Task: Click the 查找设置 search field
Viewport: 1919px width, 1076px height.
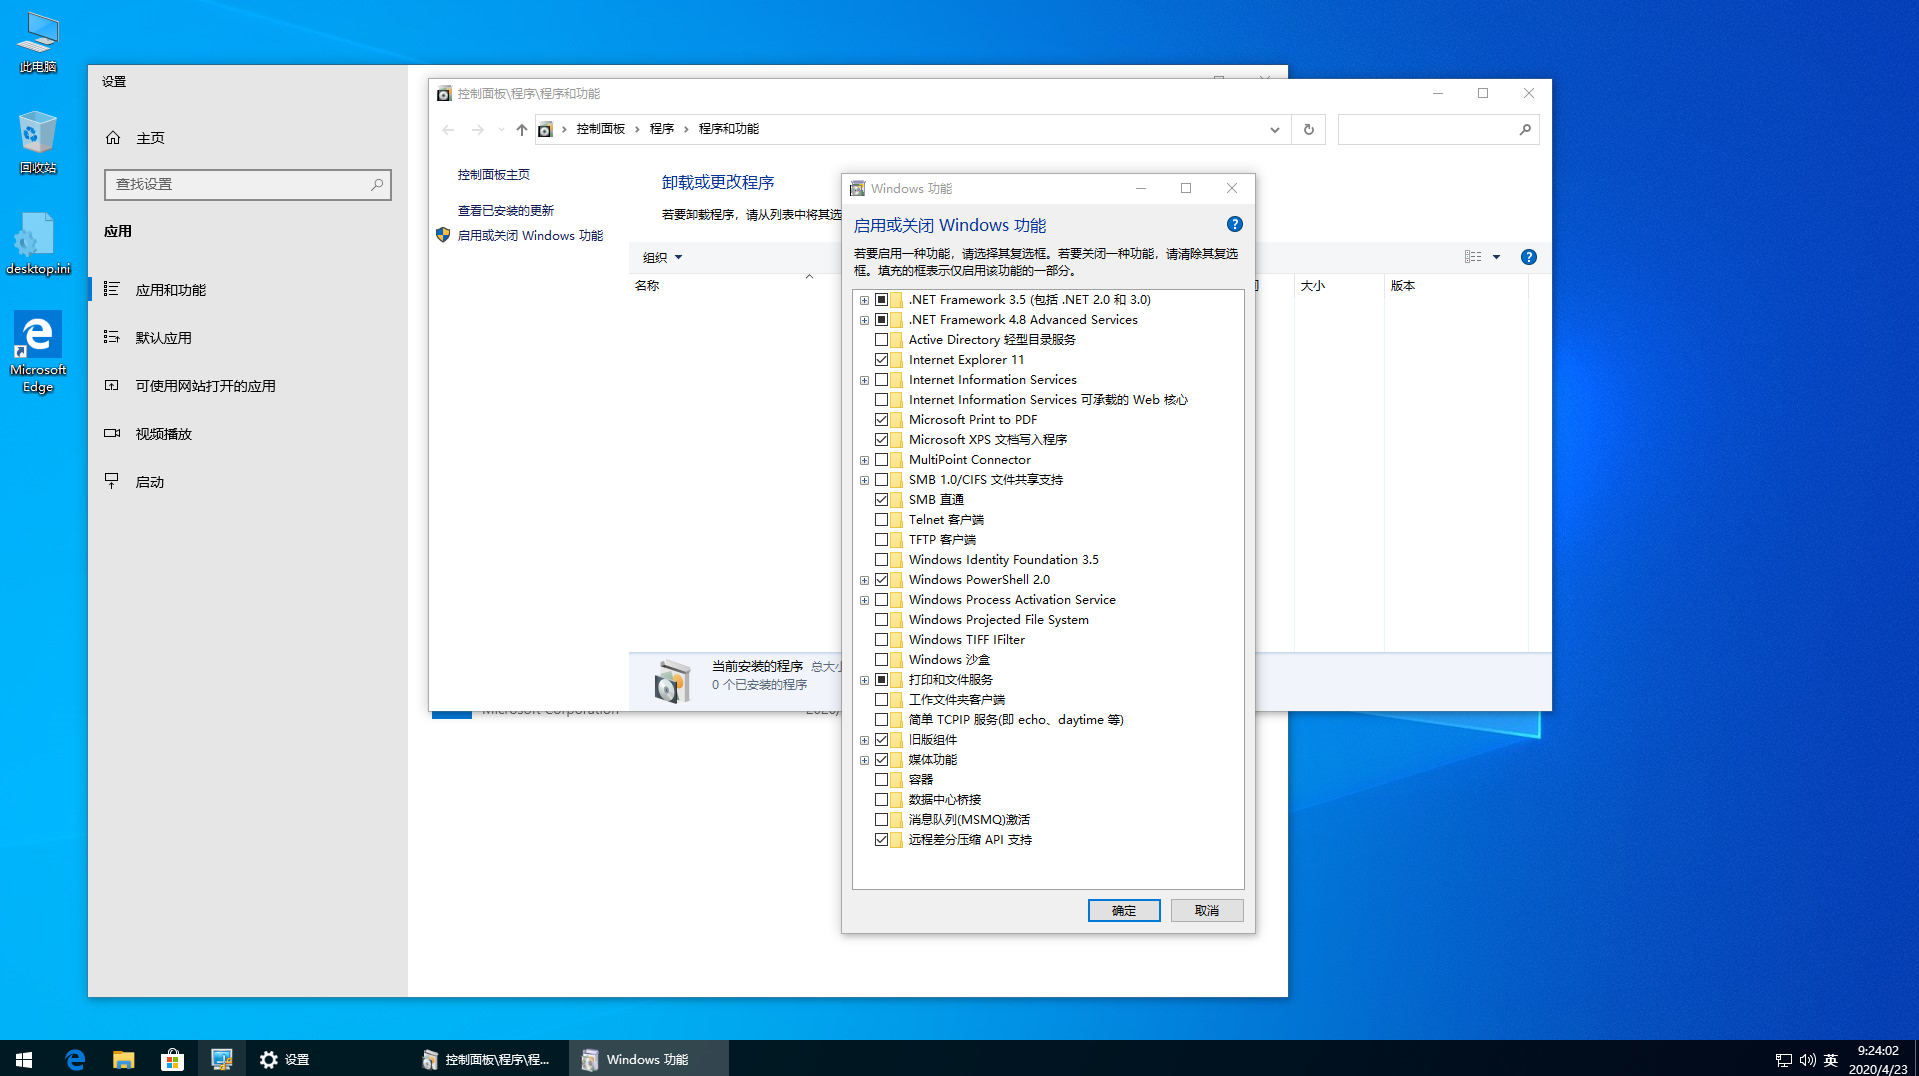Action: 248,184
